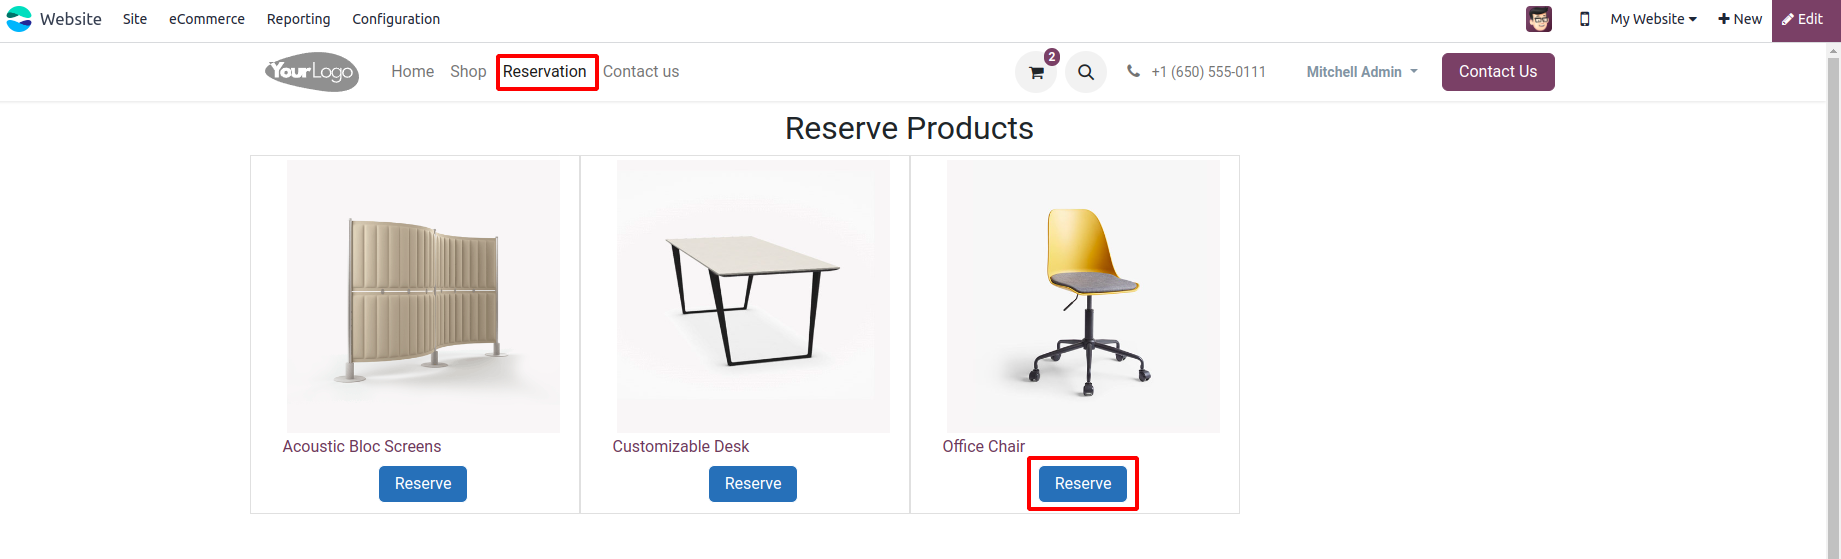Toggle mobile preview phone icon

point(1584,19)
